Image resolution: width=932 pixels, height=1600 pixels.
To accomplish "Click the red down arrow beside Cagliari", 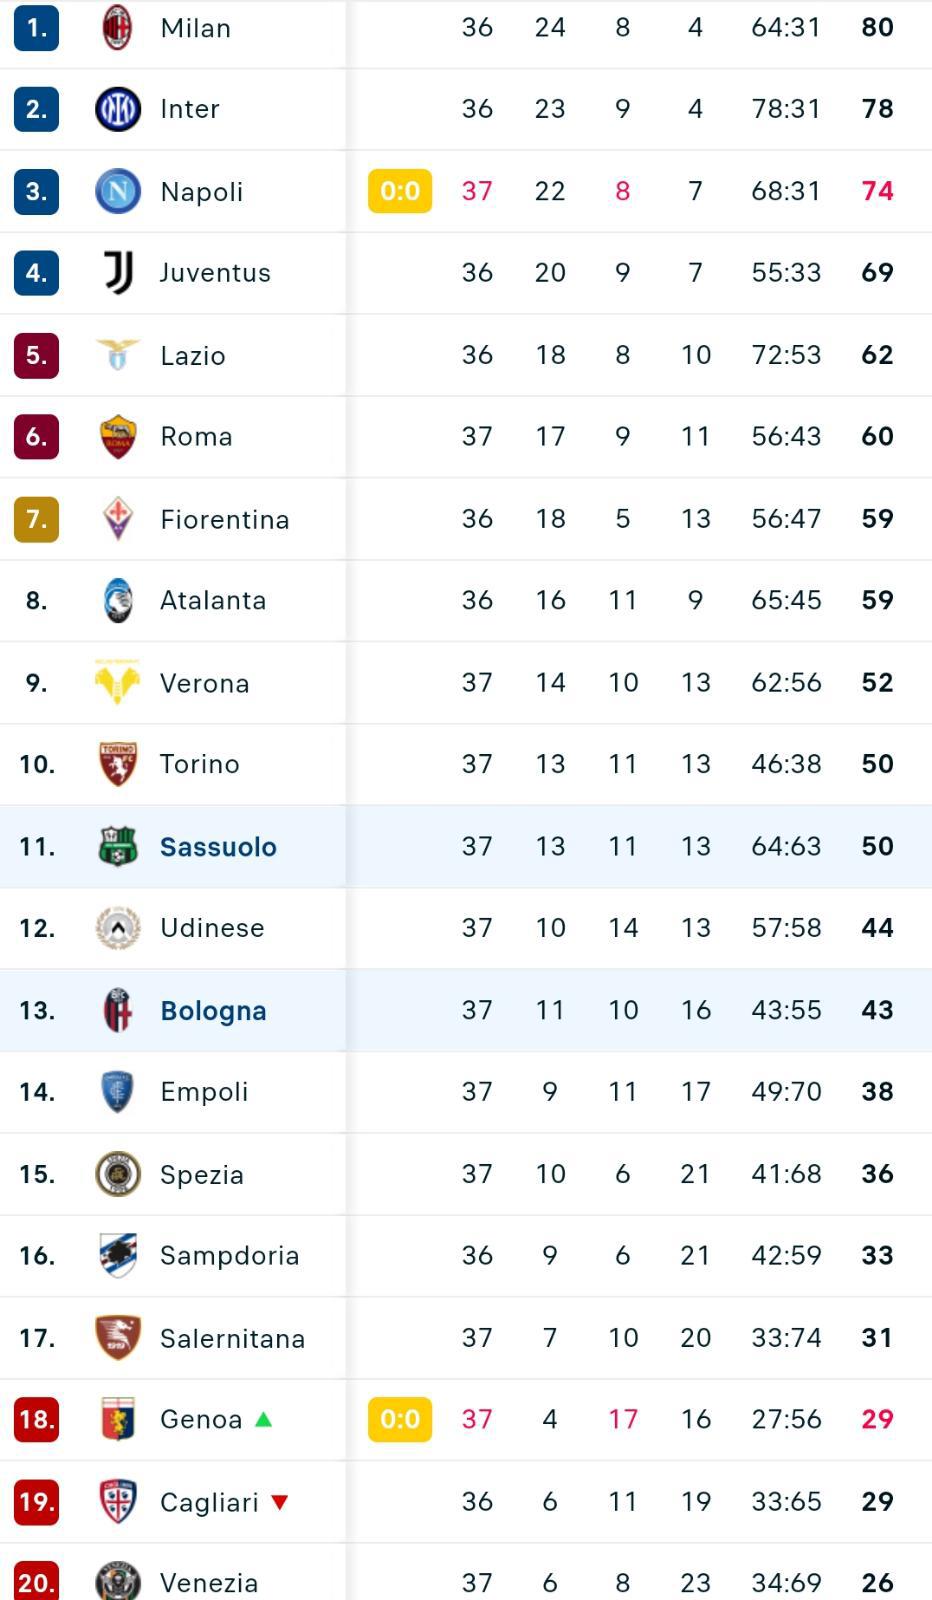I will tap(280, 1502).
